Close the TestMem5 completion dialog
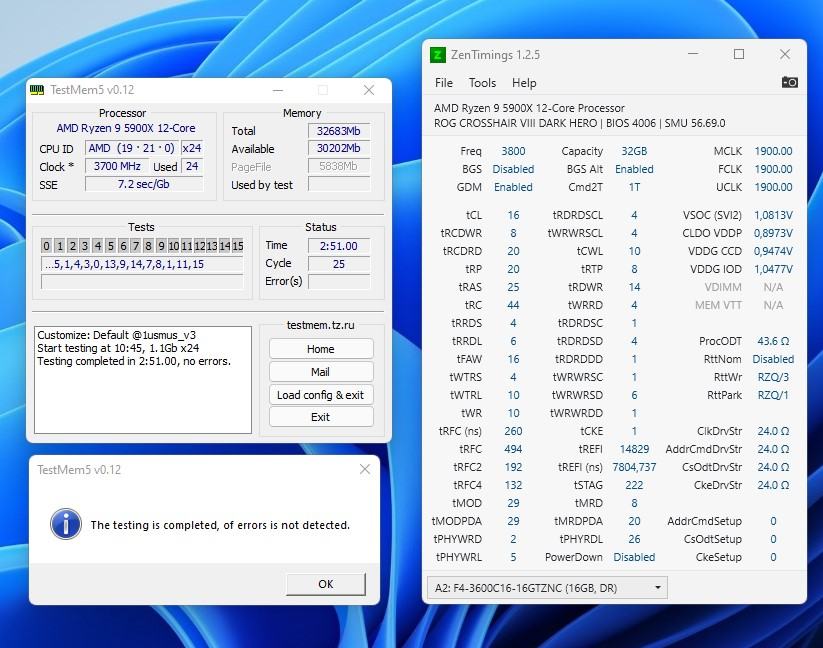 (x=365, y=469)
